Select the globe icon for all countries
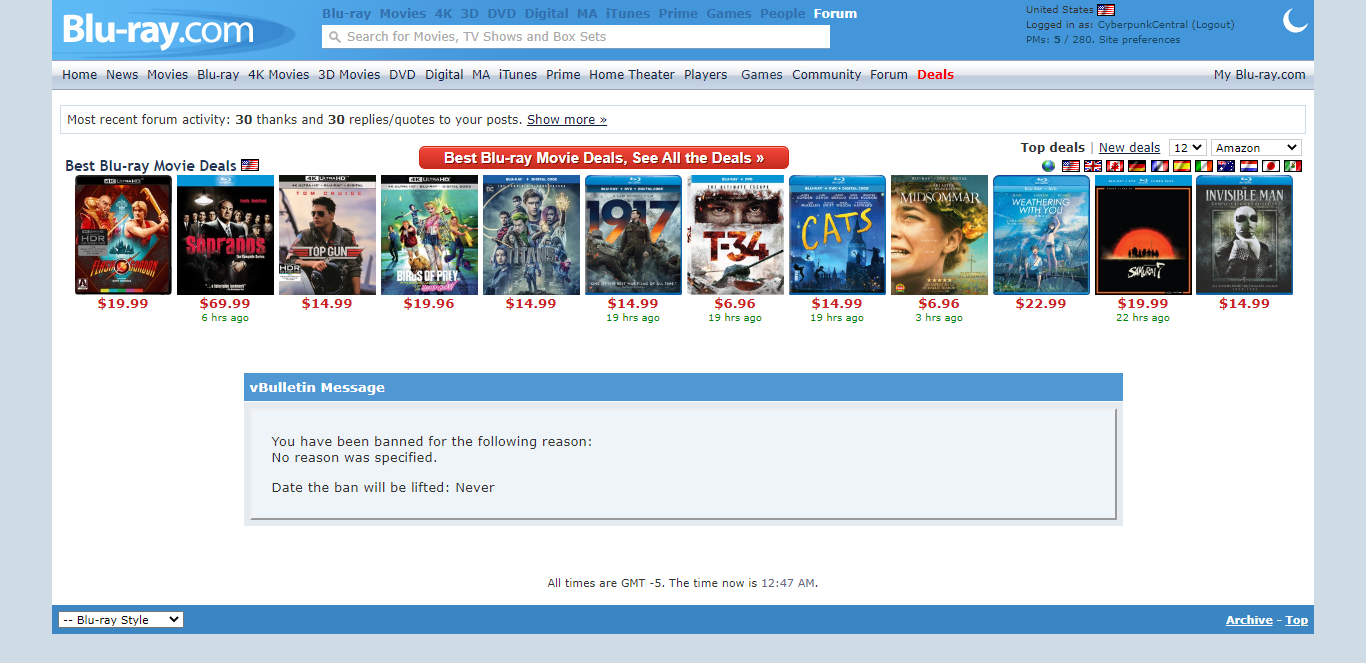The width and height of the screenshot is (1366, 663). [x=1048, y=166]
